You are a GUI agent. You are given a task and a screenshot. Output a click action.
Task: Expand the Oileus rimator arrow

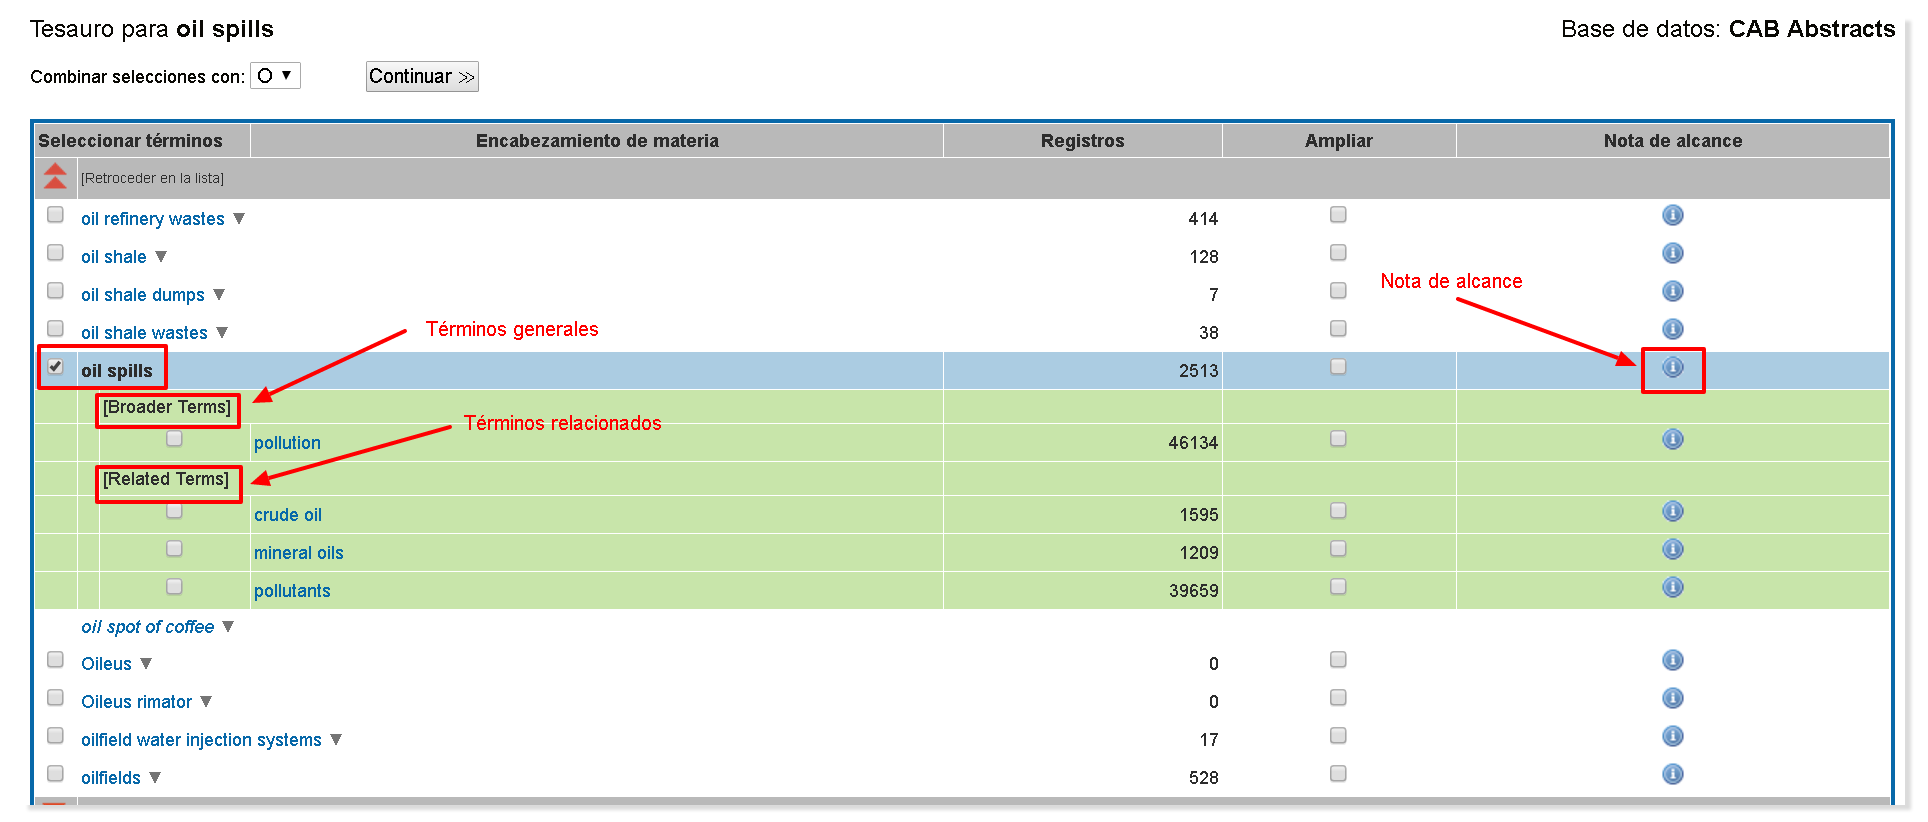(206, 701)
